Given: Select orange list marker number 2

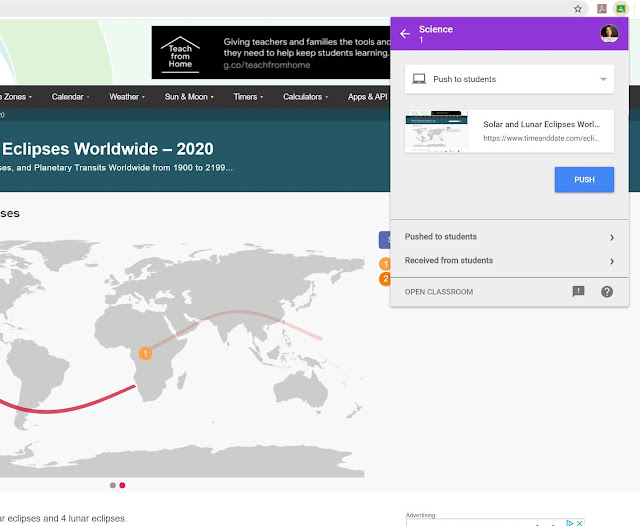Looking at the screenshot, I should 385,279.
